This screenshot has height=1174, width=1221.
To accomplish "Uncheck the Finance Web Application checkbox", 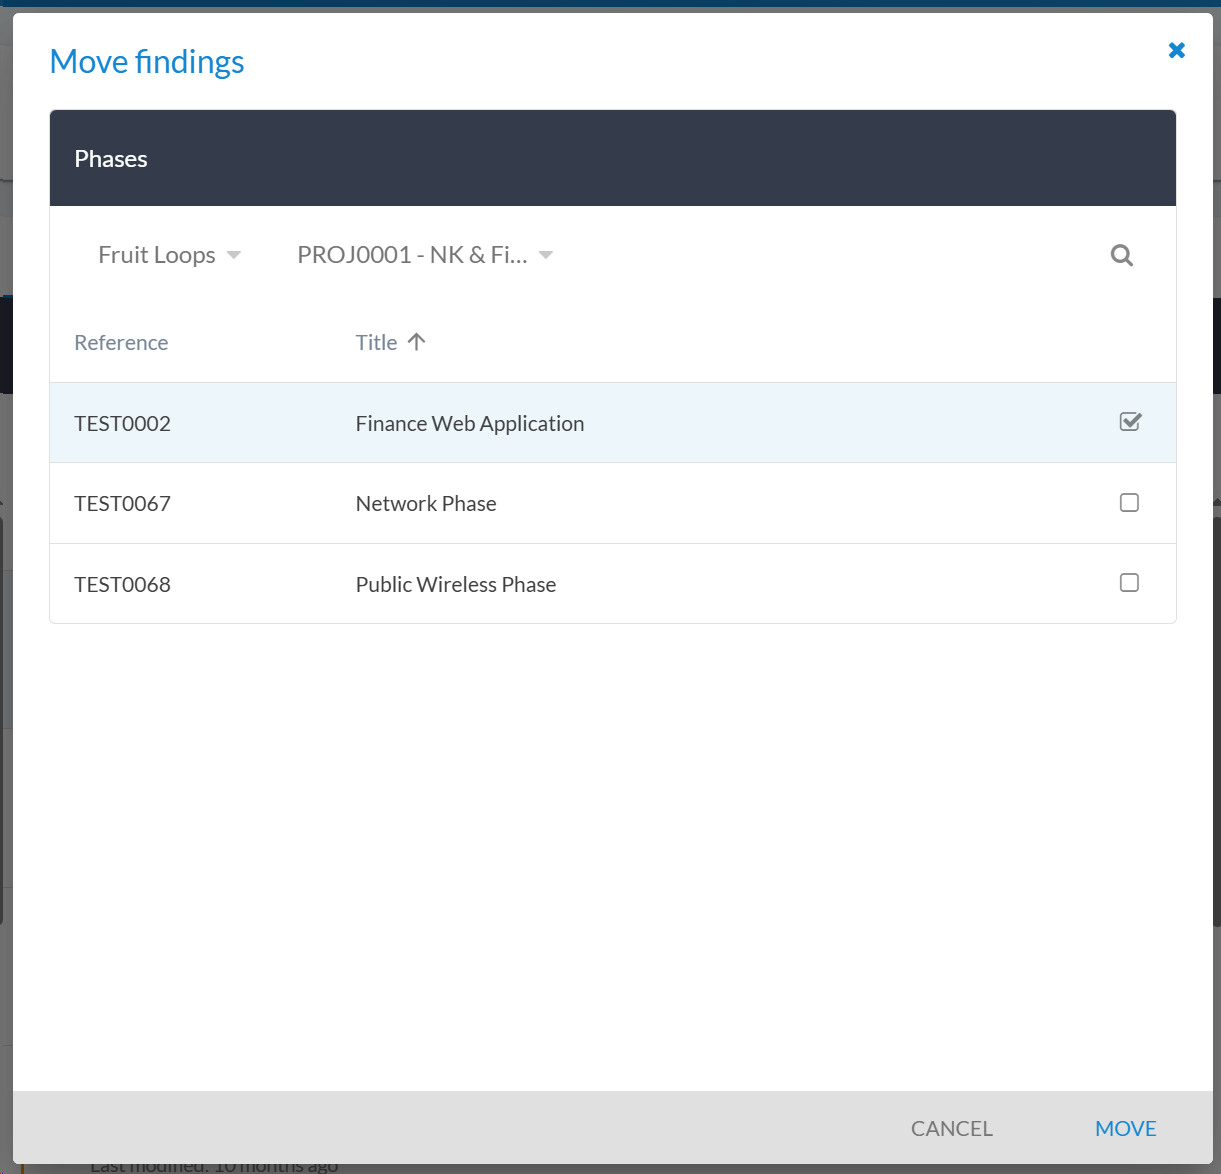I will pos(1130,422).
